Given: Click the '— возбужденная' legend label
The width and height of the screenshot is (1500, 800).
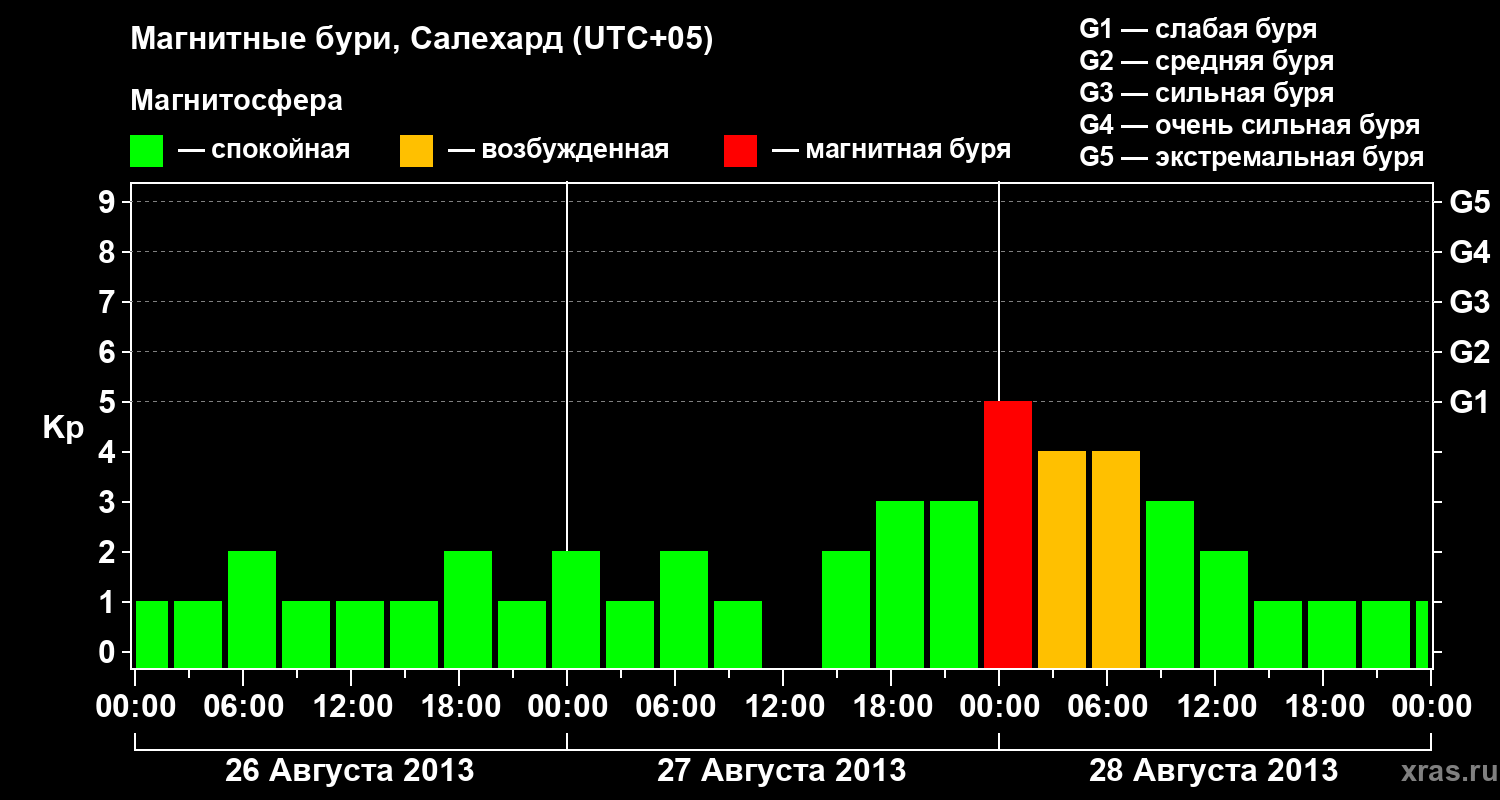Looking at the screenshot, I should pos(558,150).
